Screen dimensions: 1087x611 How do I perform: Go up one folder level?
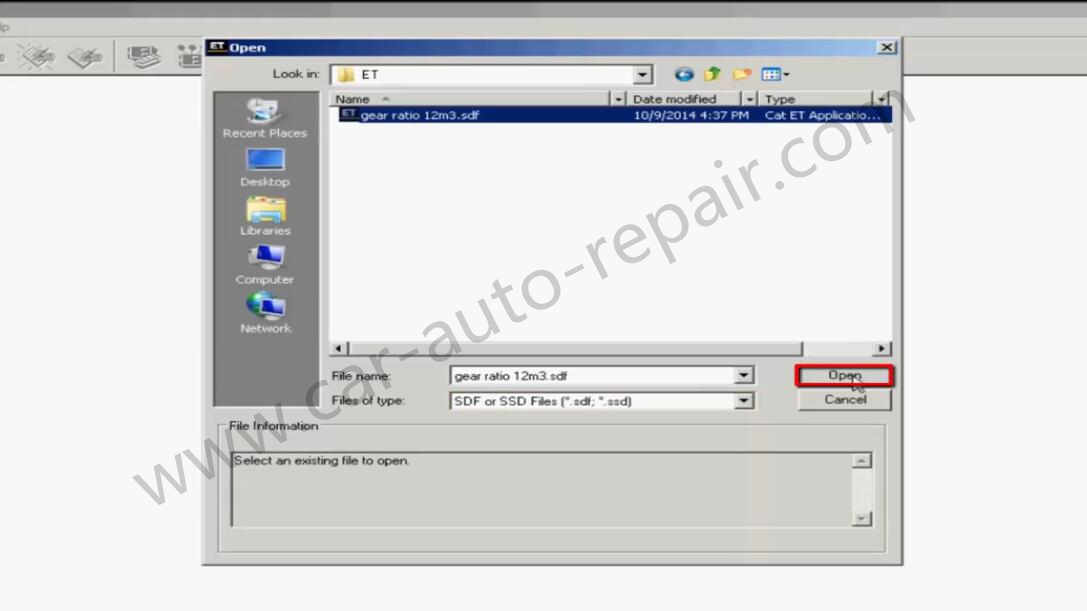coord(712,74)
